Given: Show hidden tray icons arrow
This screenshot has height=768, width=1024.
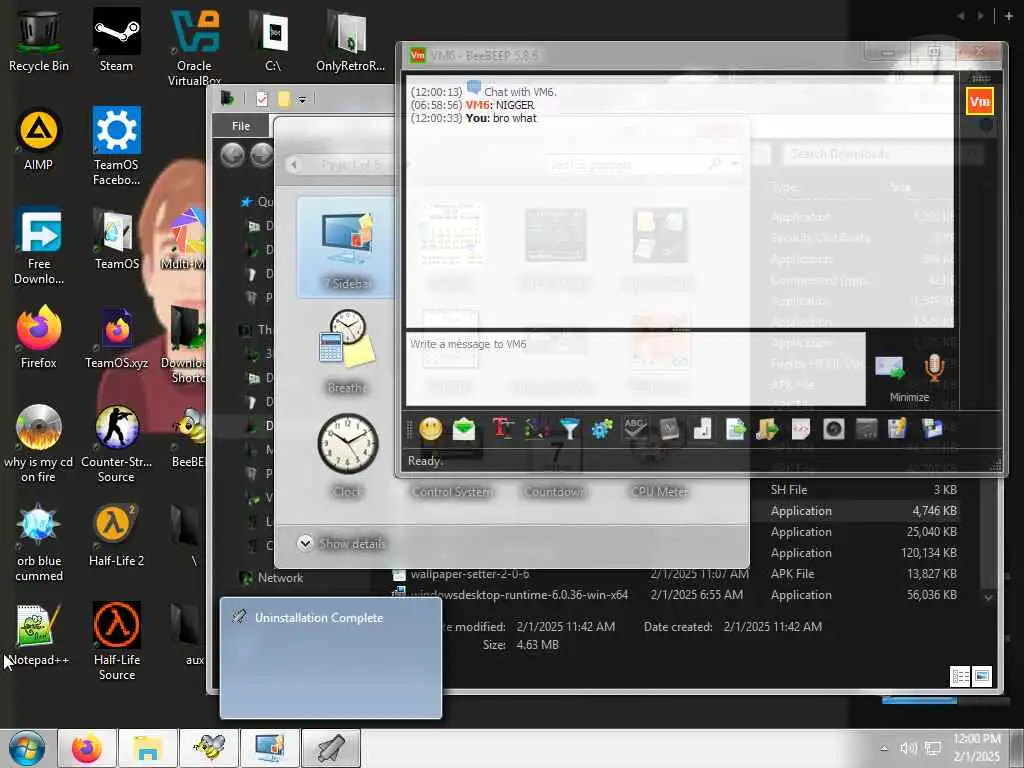Looking at the screenshot, I should pyautogui.click(x=884, y=748).
